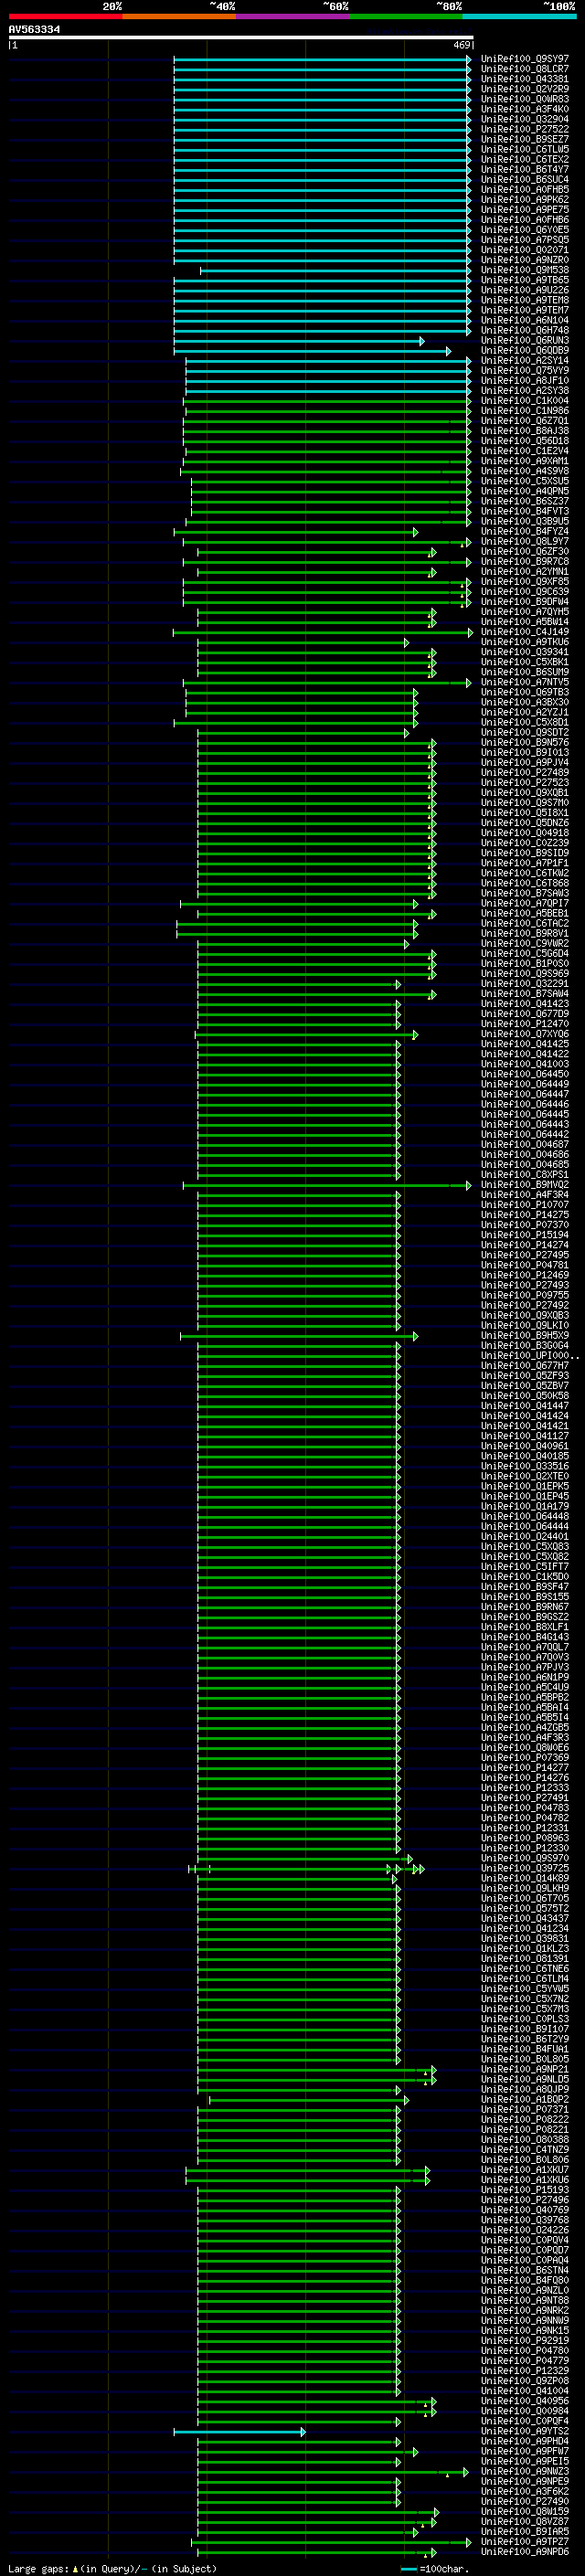Screen dimensions: 585x2576
Task: Select the AV563334 query label
Action: (34, 30)
